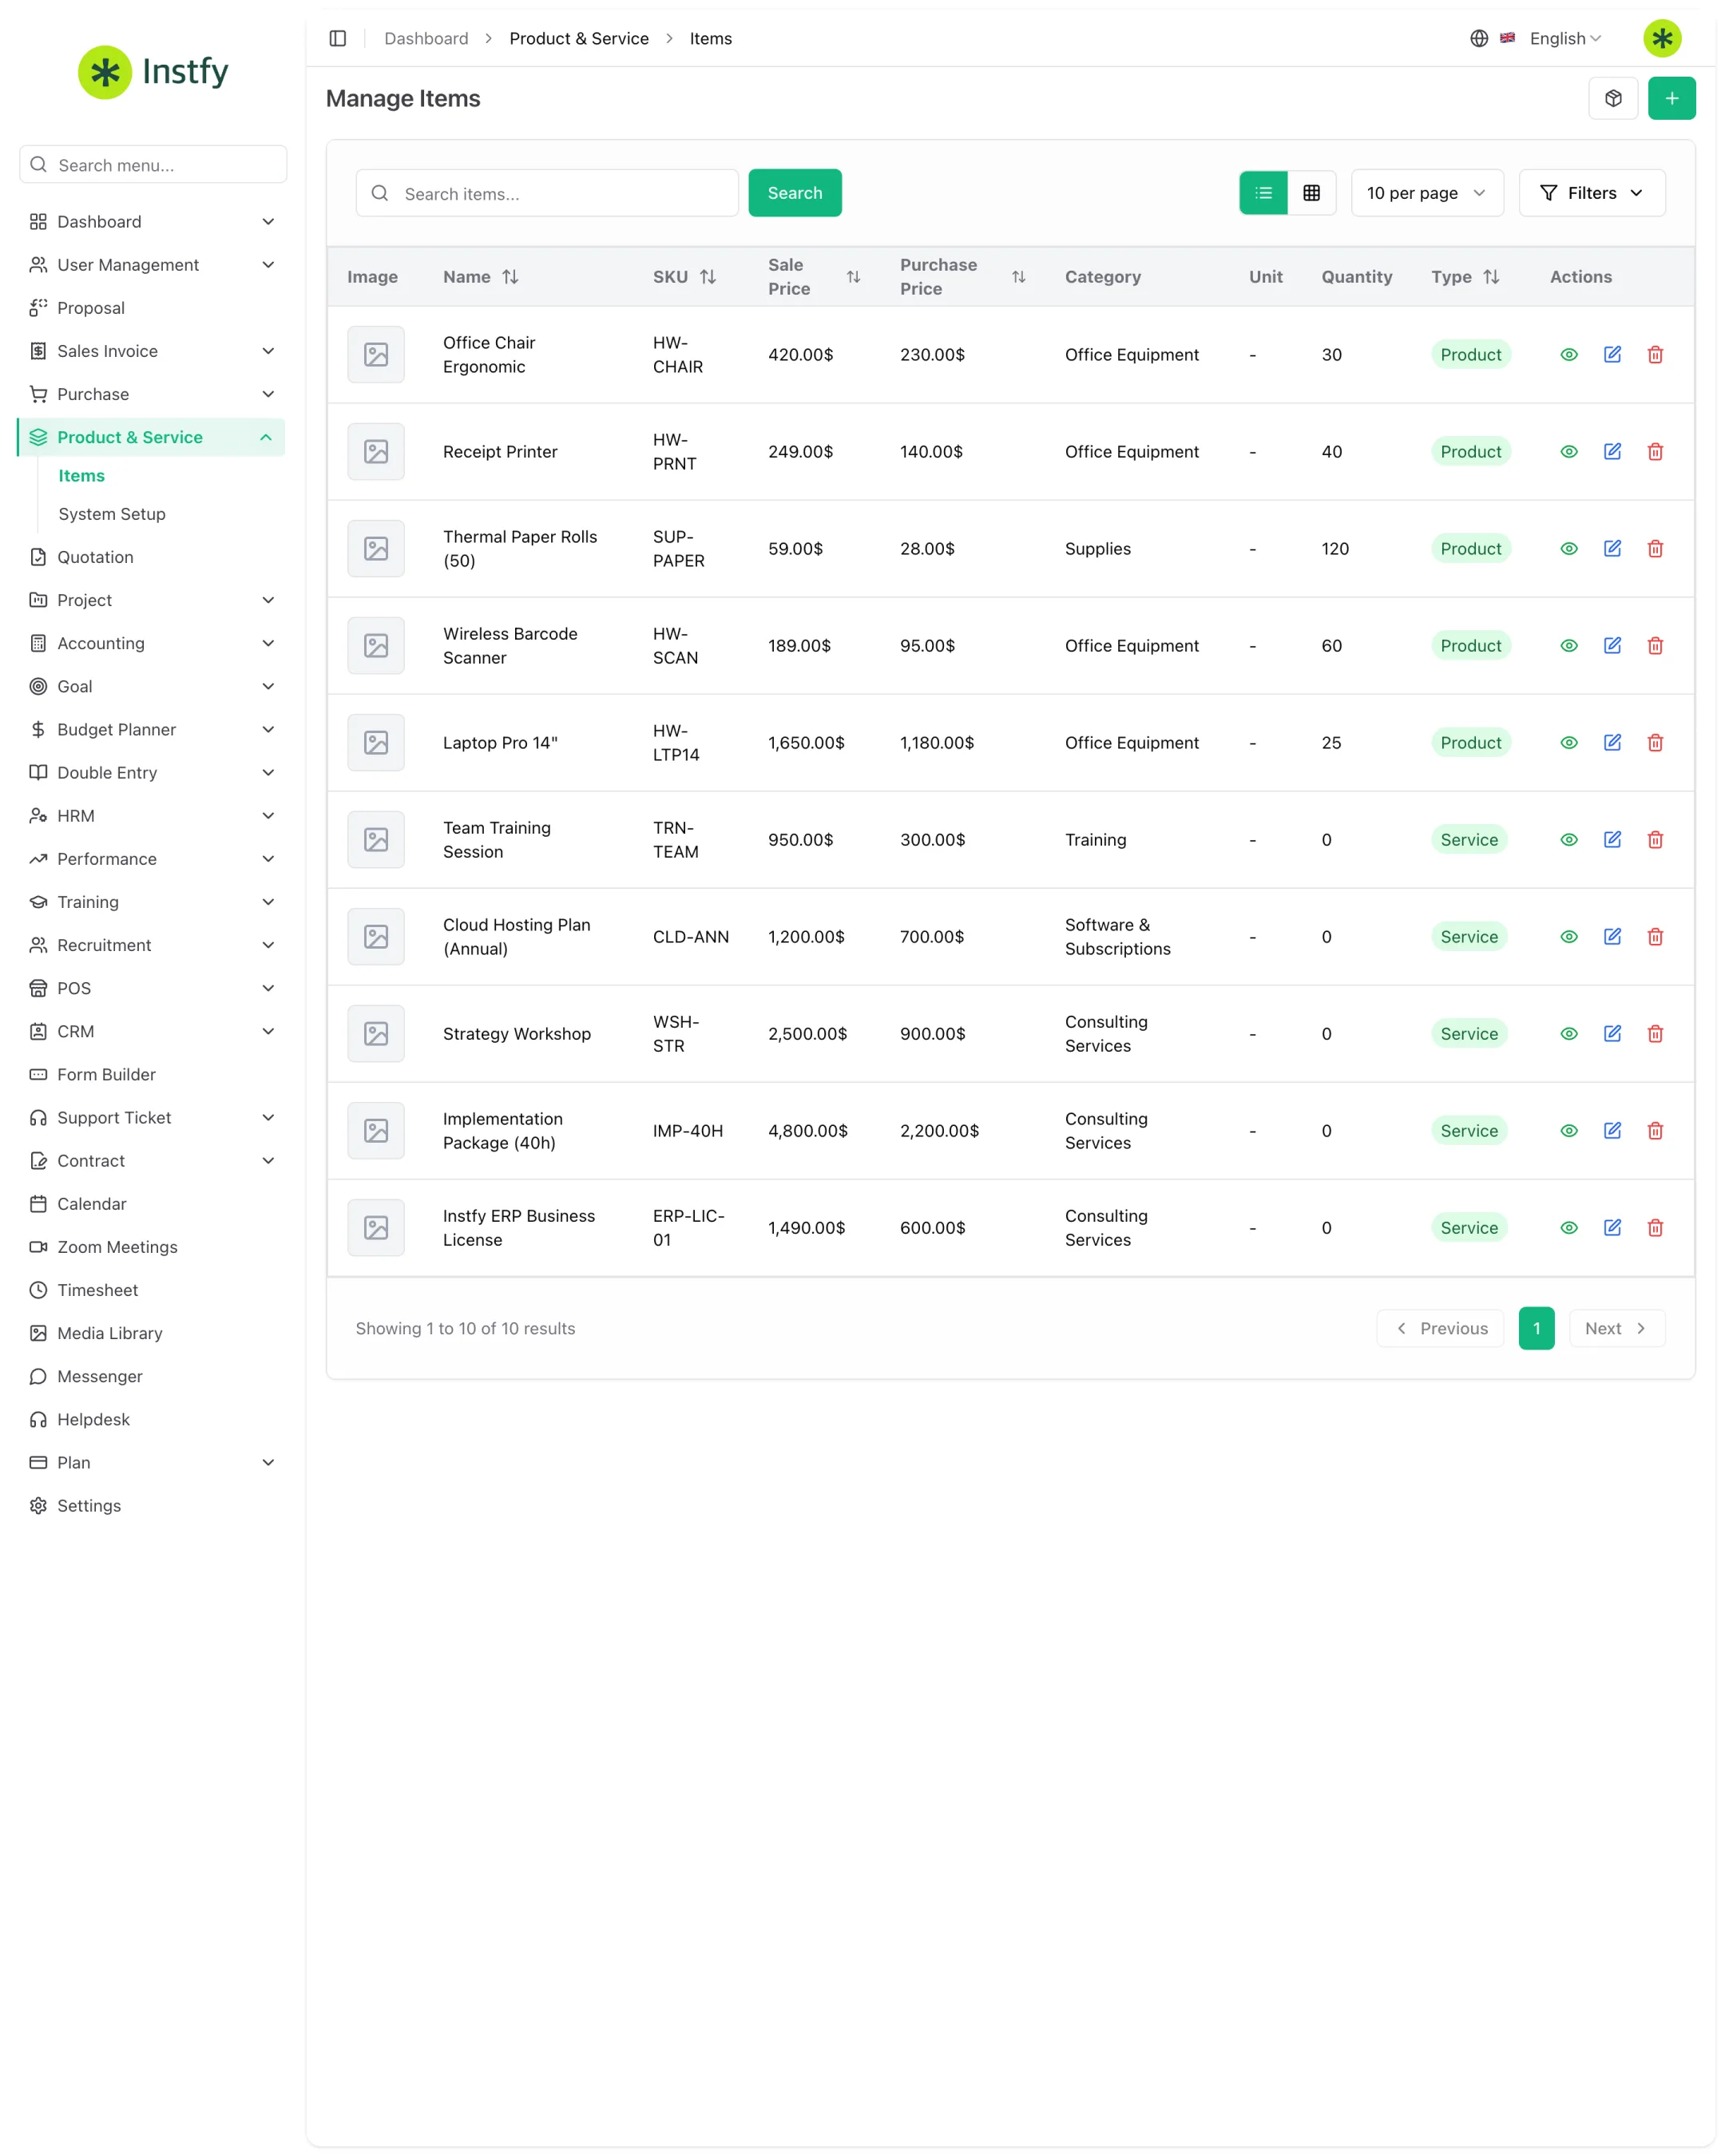
Task: Sort table by Type column
Action: [1491, 277]
